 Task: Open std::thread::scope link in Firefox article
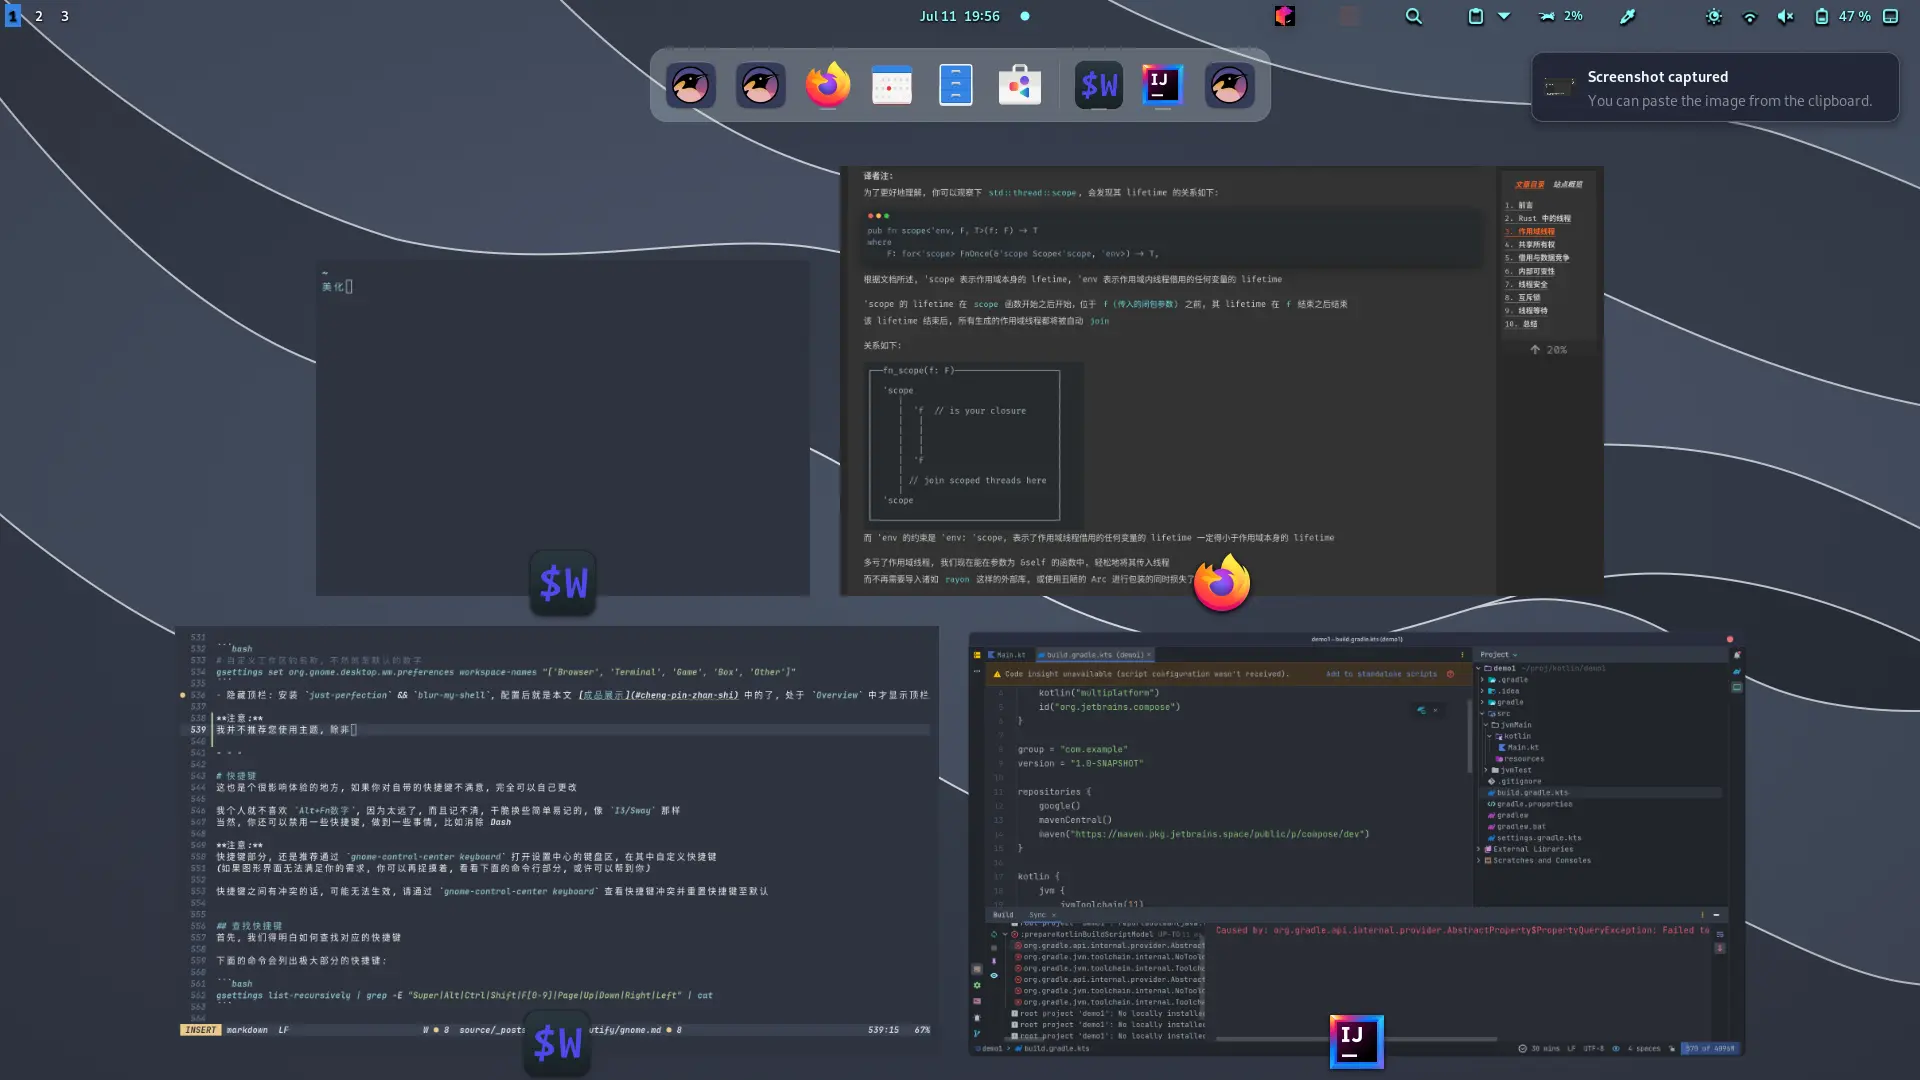[x=1033, y=193]
